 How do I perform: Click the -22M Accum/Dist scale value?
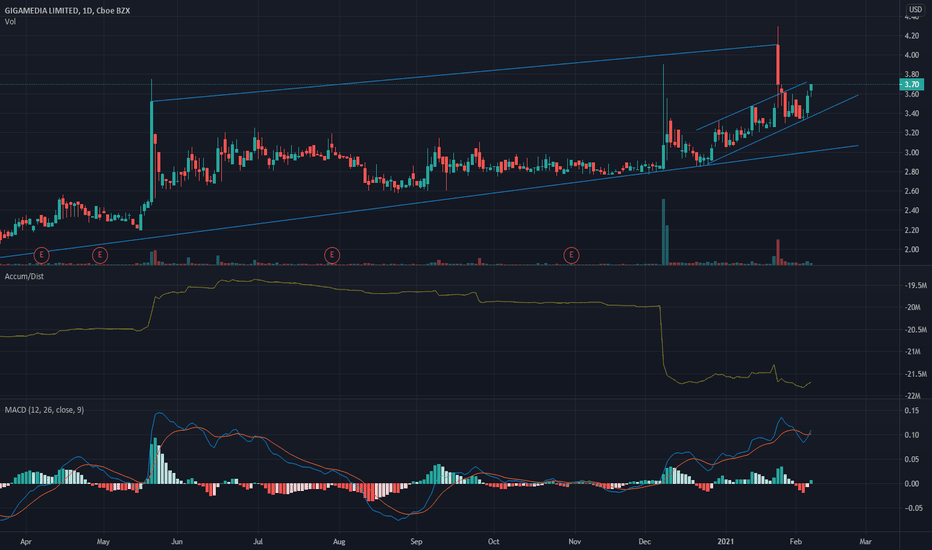(x=914, y=396)
